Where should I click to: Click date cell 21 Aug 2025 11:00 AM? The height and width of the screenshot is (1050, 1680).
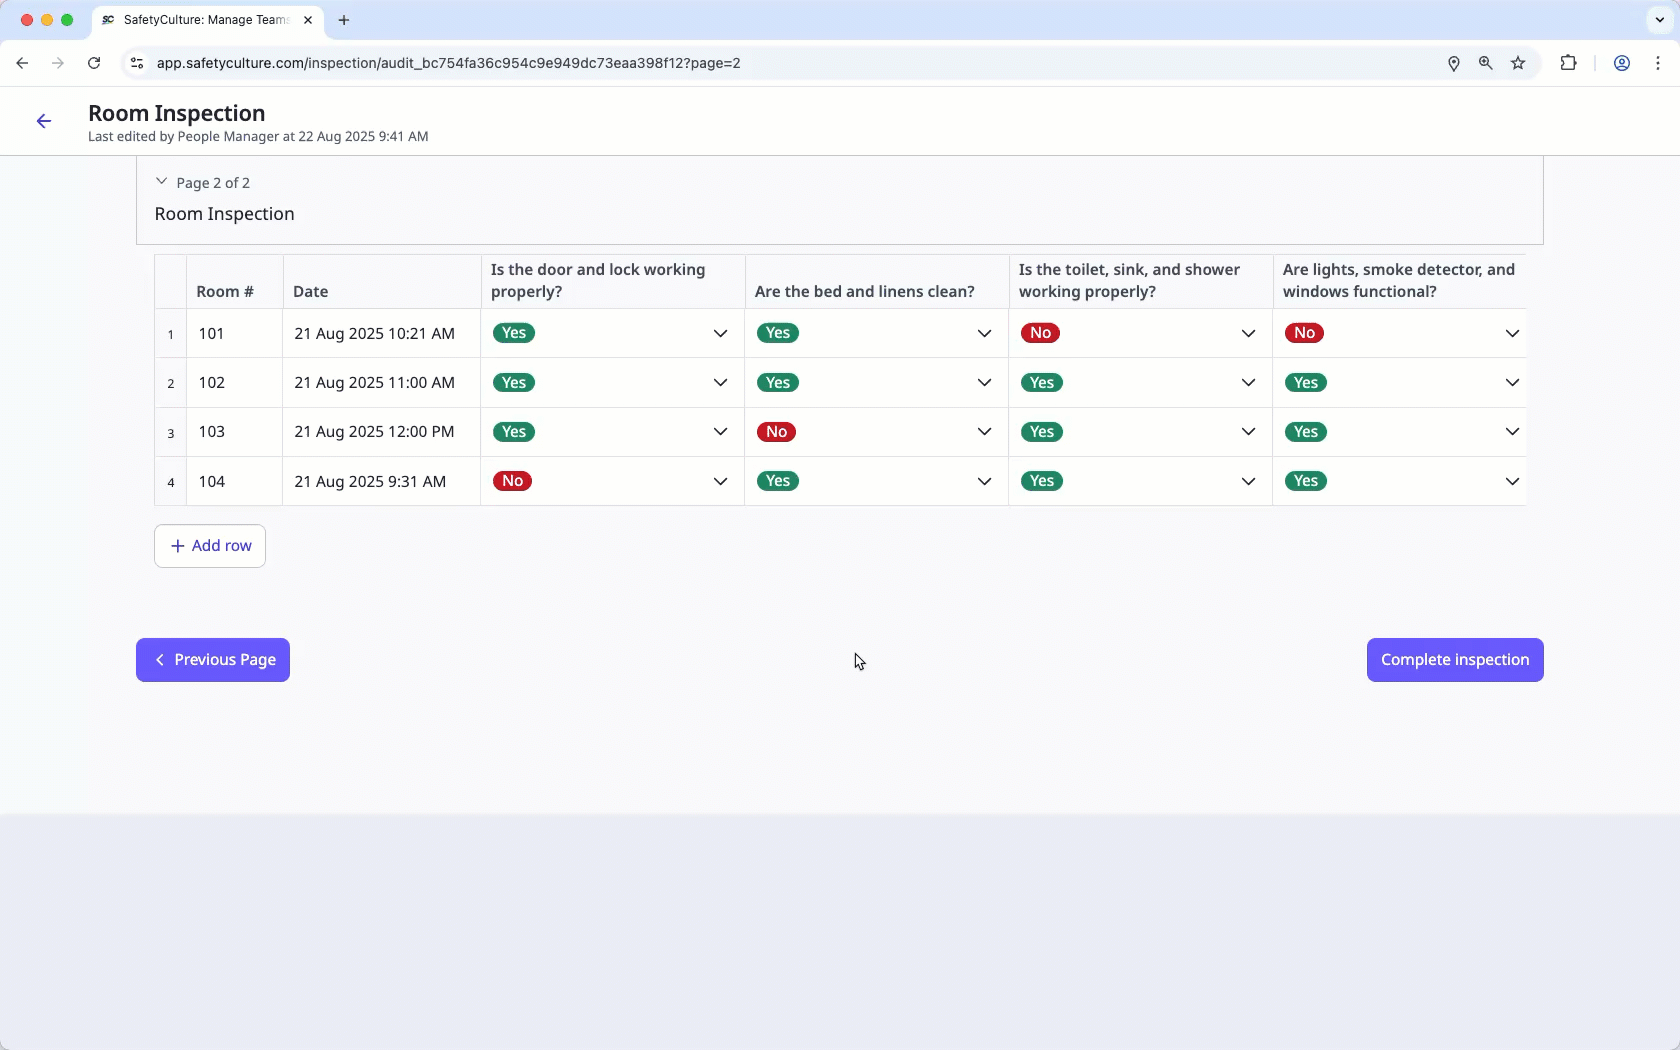tap(381, 383)
